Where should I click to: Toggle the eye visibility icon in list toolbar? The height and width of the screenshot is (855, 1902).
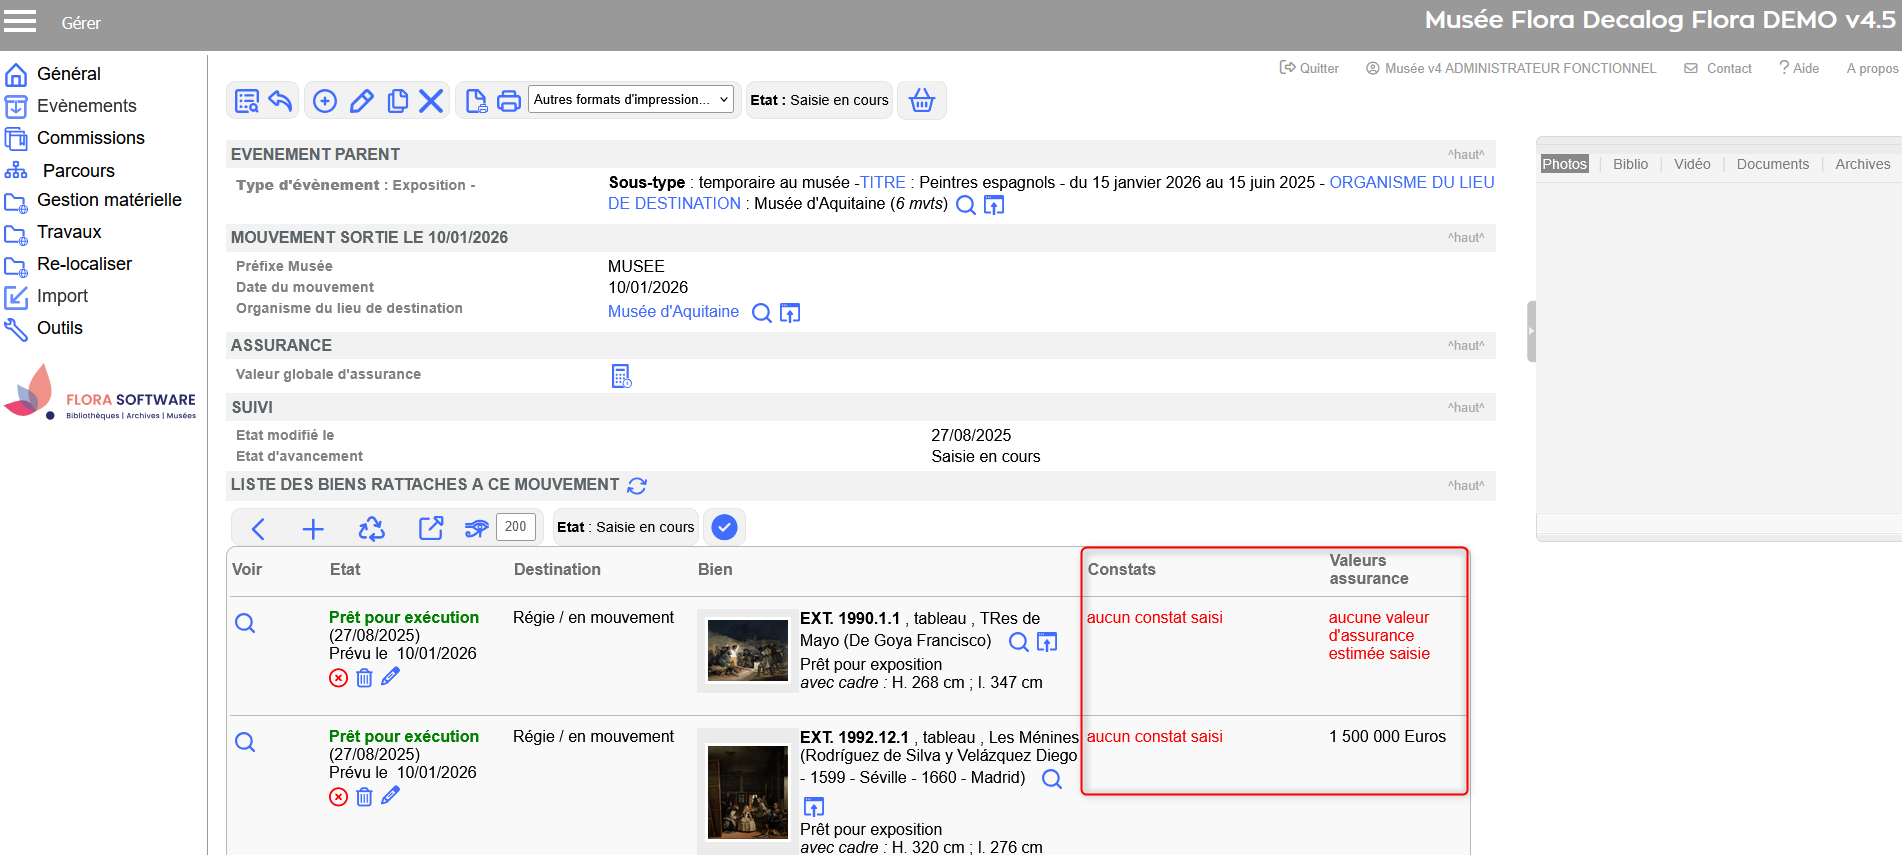pyautogui.click(x=476, y=528)
